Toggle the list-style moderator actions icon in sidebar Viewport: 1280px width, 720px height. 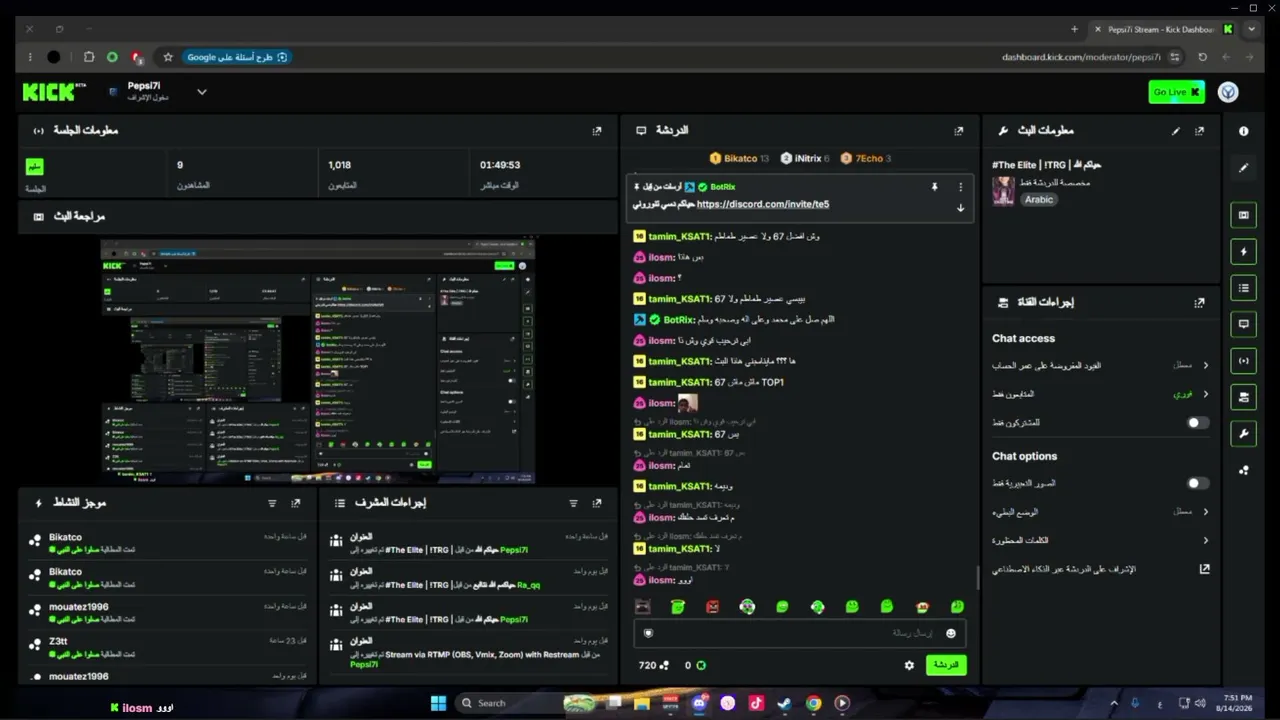[x=1243, y=288]
